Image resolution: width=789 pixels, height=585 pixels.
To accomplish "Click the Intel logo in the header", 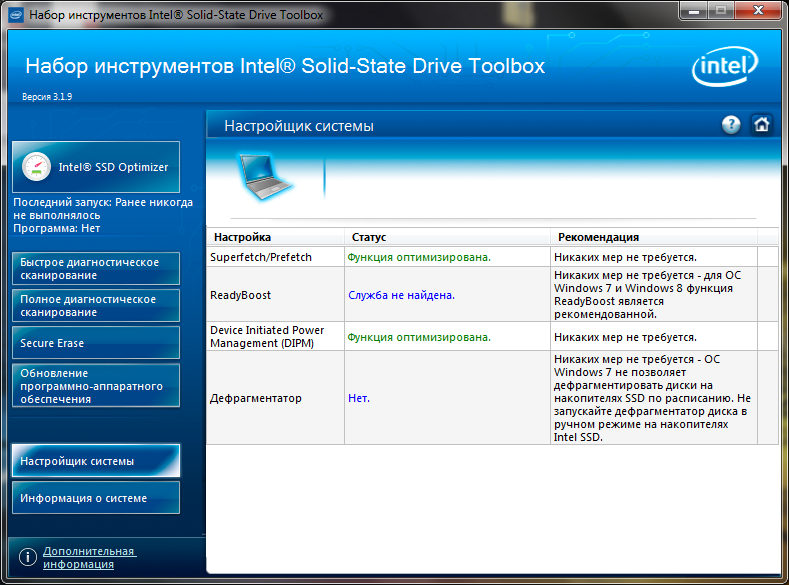I will [725, 66].
